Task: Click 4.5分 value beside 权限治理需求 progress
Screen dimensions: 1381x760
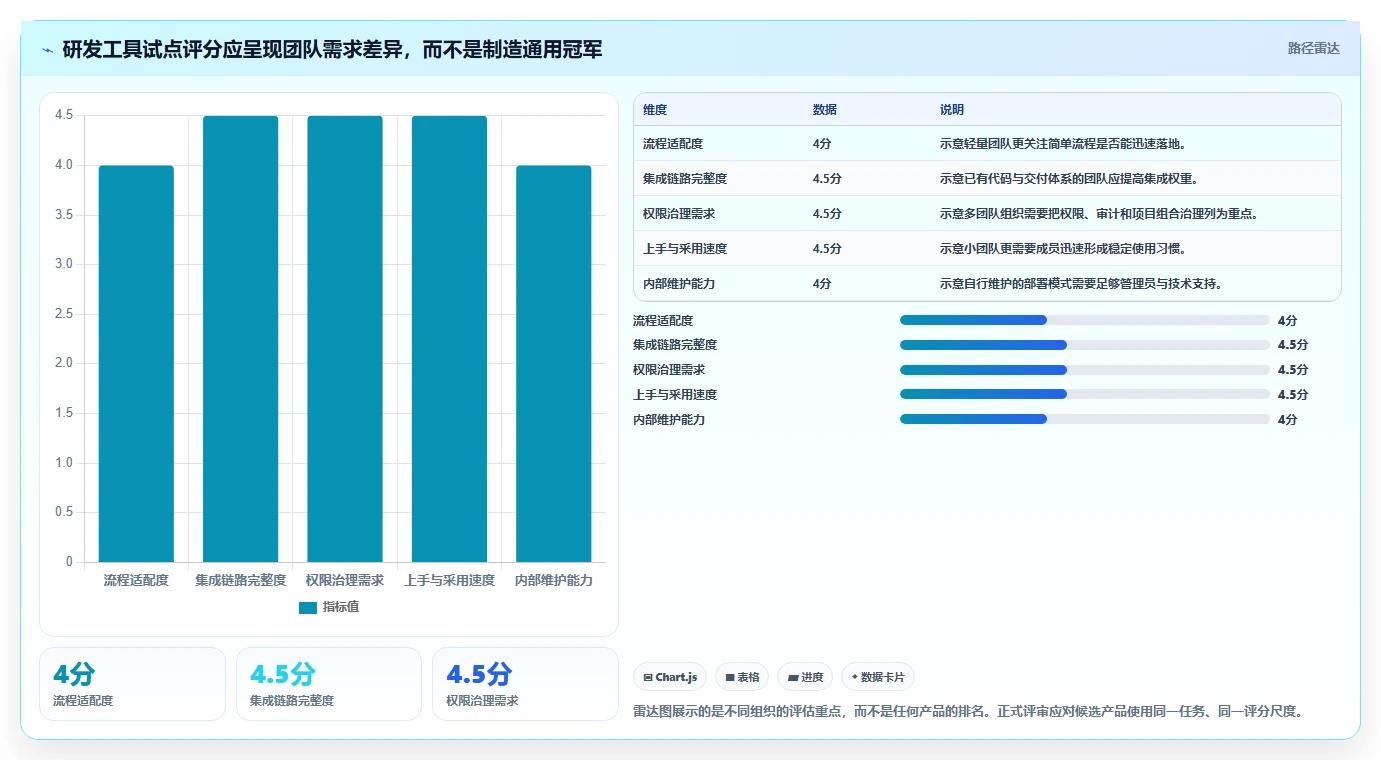Action: tap(1293, 370)
